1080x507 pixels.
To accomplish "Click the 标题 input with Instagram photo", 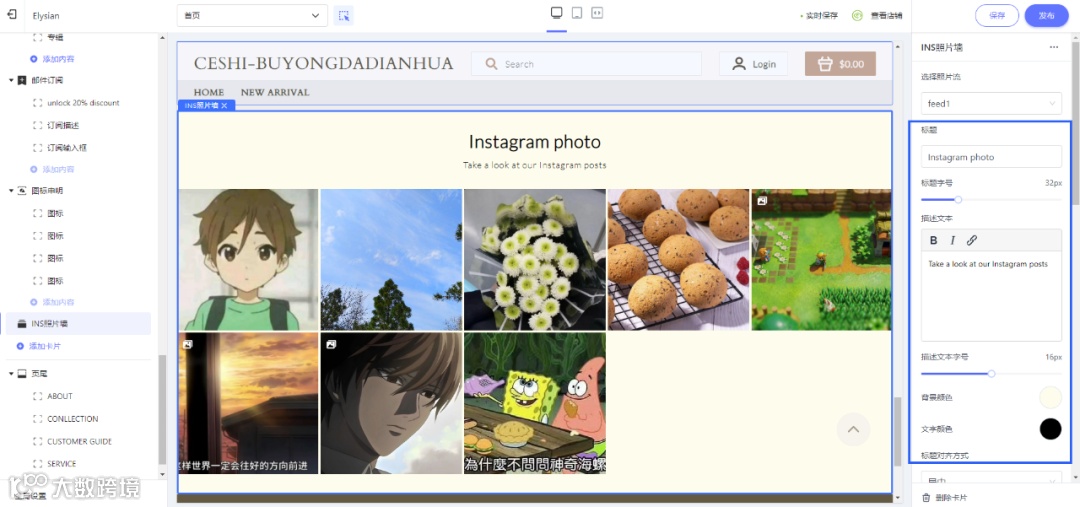I will 991,156.
